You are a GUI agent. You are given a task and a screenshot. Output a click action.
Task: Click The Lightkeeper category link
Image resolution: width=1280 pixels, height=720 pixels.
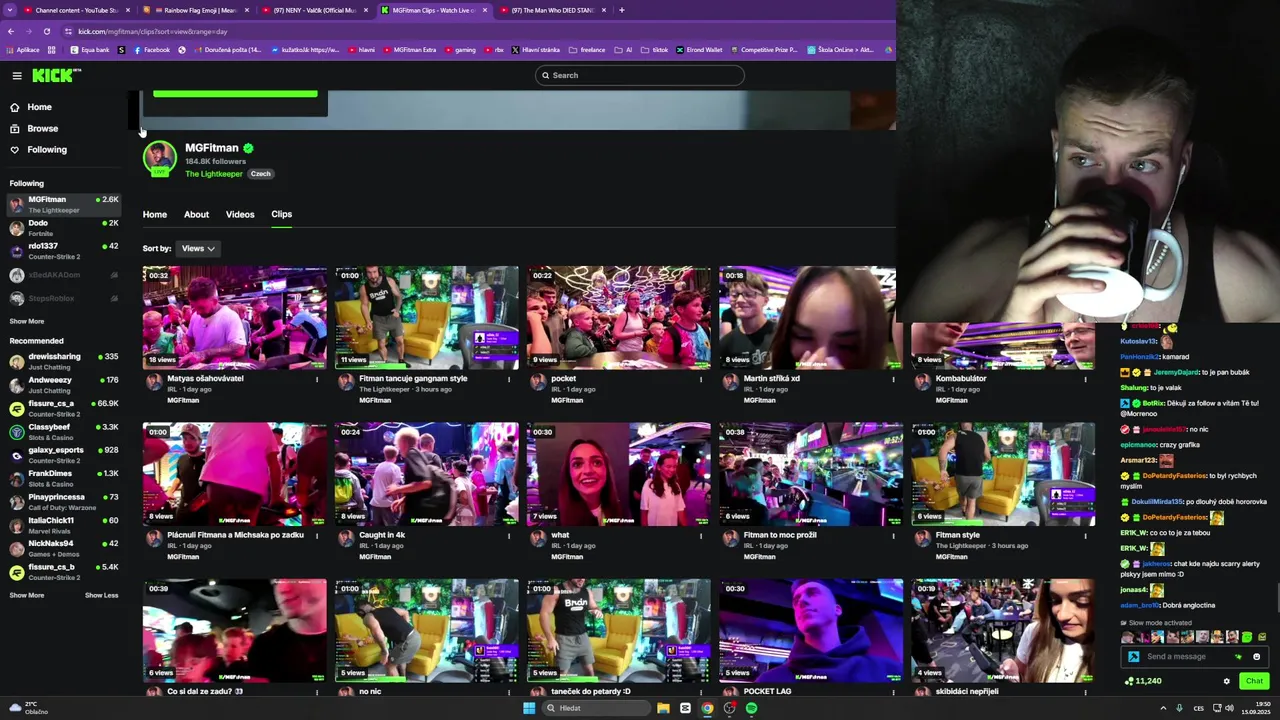(214, 174)
